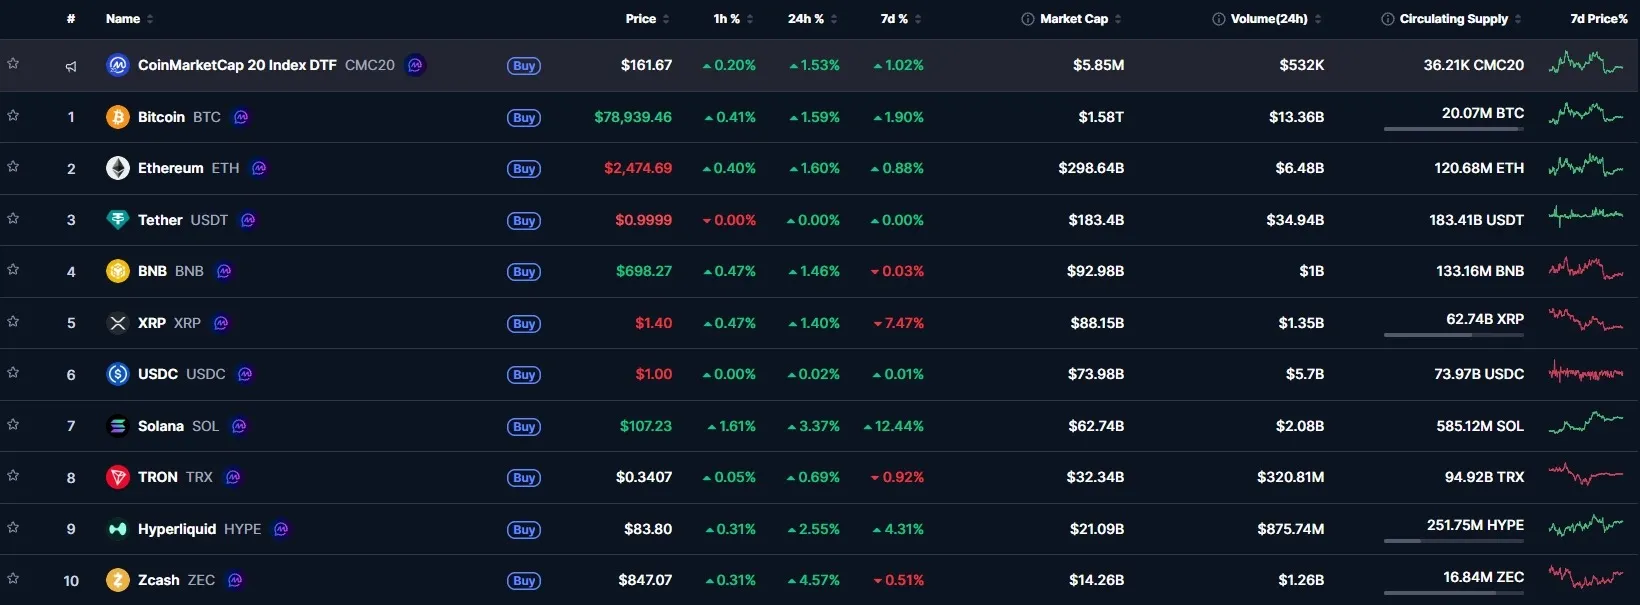
Task: Star CoinMarketCap 20 Index DTF to watchlist
Action: tap(13, 63)
